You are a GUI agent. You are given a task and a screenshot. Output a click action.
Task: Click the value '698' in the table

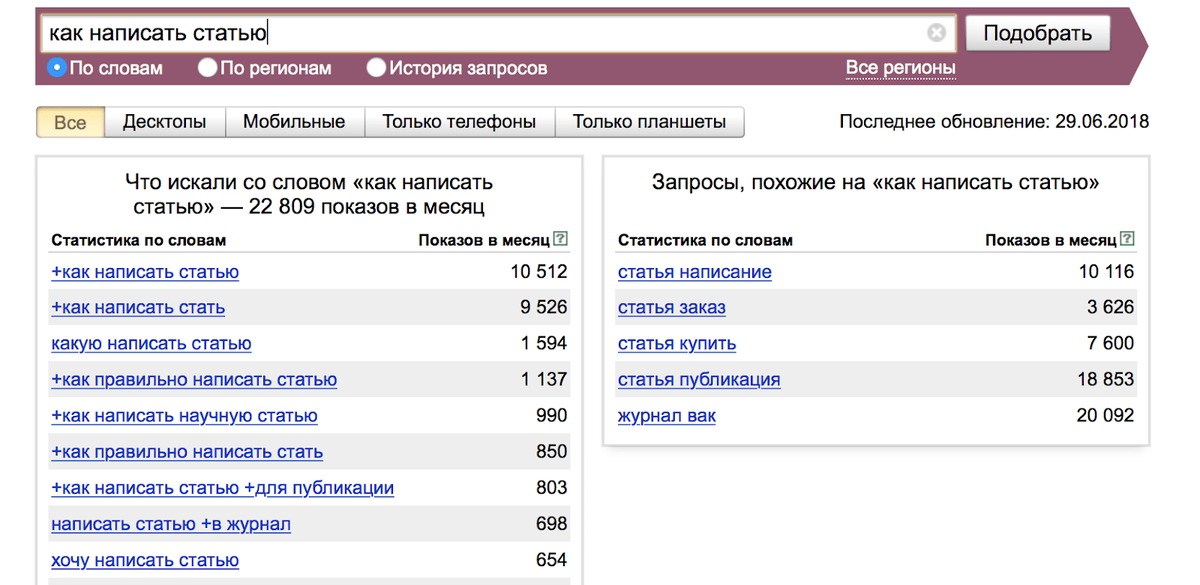pos(551,523)
